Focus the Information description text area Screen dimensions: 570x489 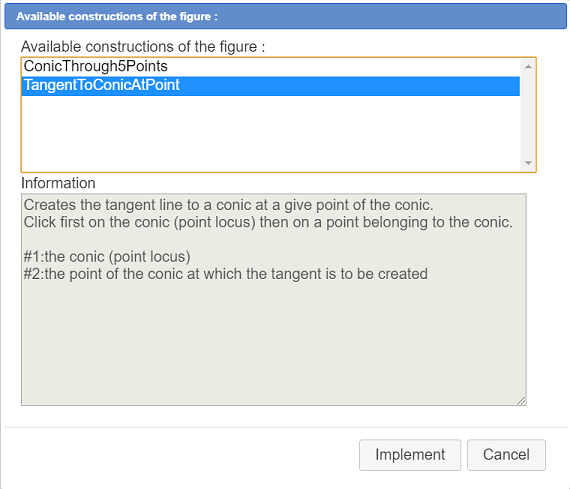273,300
